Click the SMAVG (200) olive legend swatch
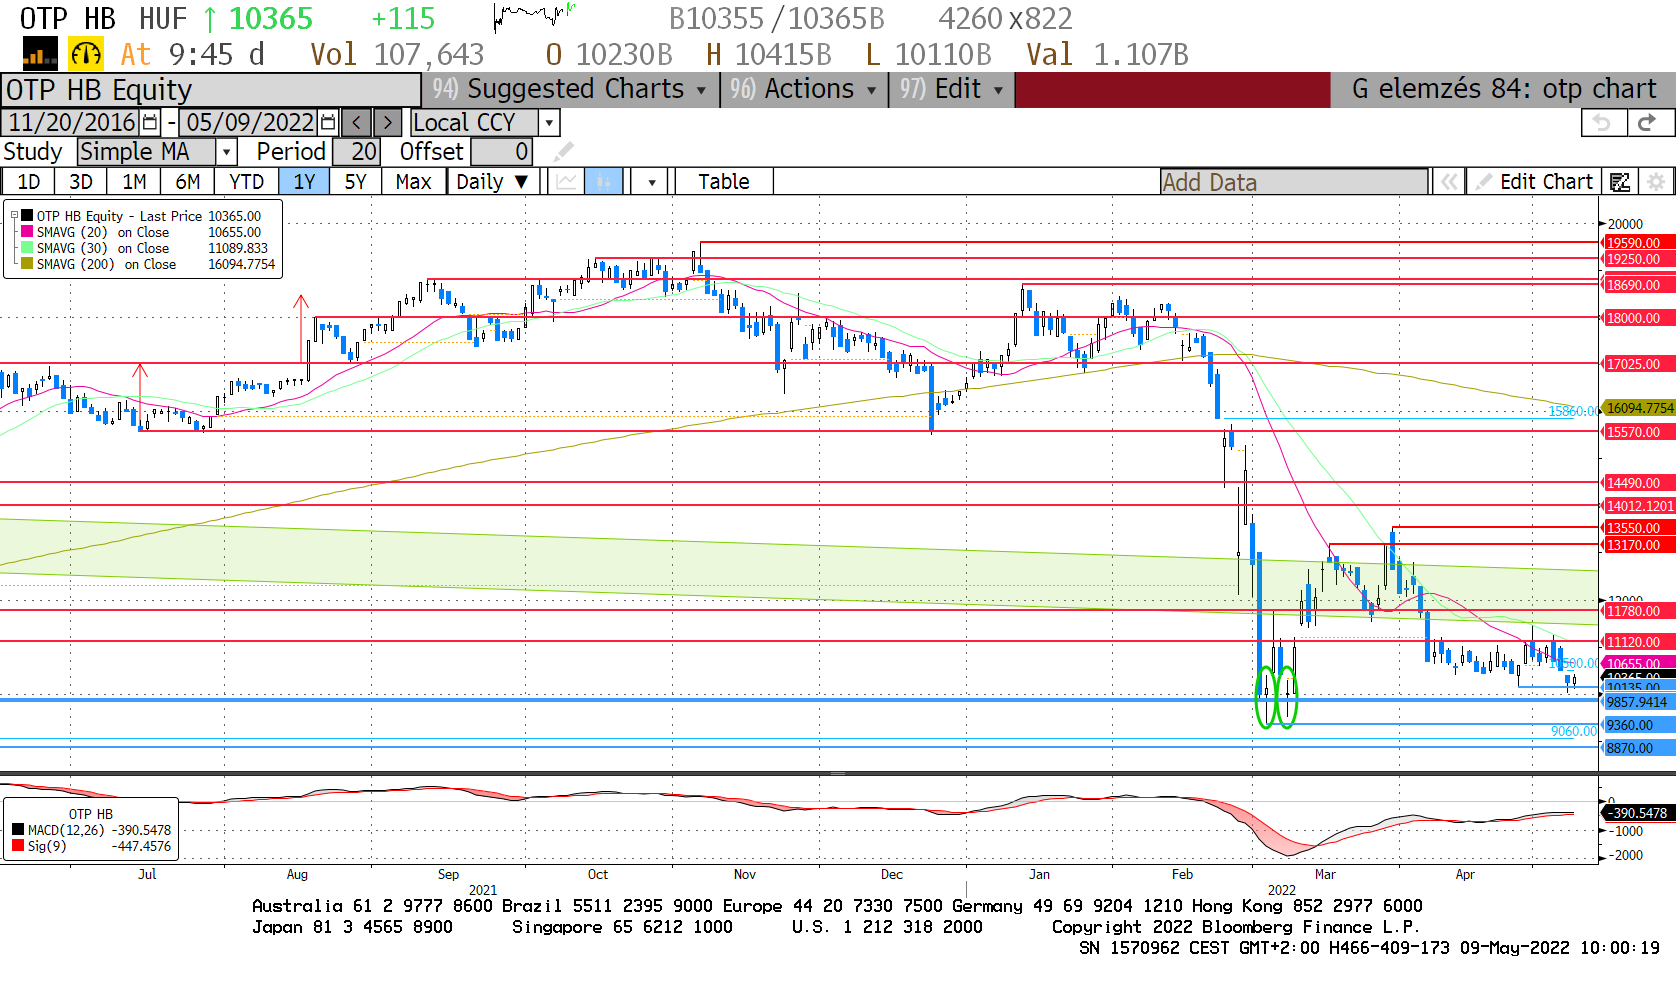This screenshot has height=991, width=1676. pyautogui.click(x=27, y=264)
